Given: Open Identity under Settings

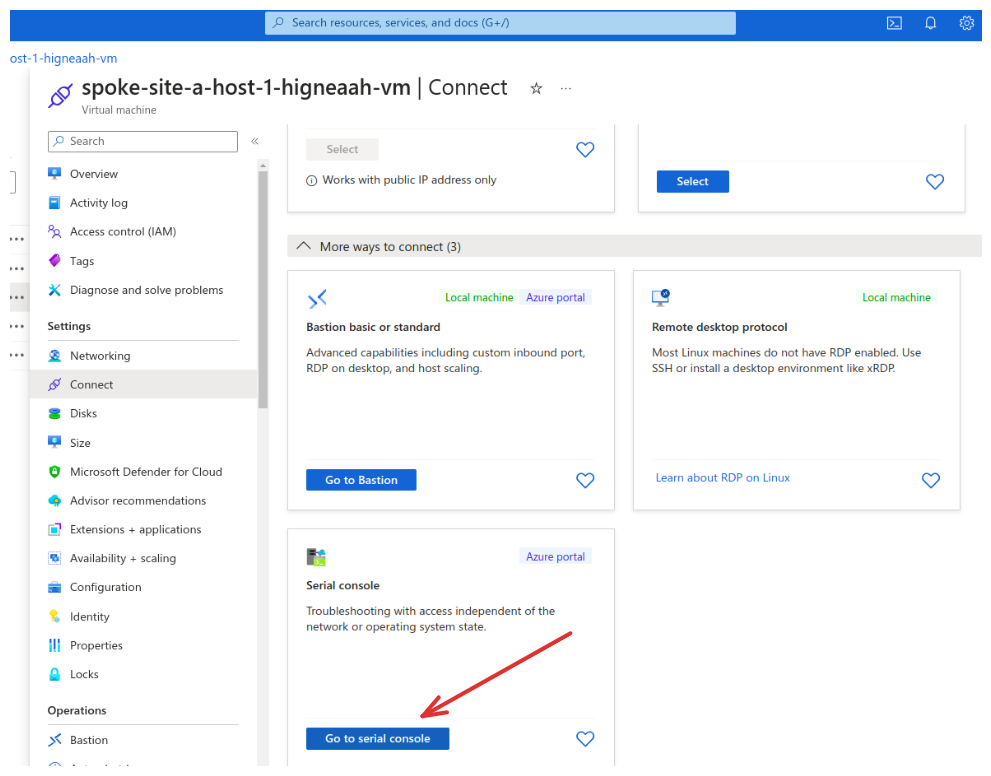Looking at the screenshot, I should click(90, 616).
